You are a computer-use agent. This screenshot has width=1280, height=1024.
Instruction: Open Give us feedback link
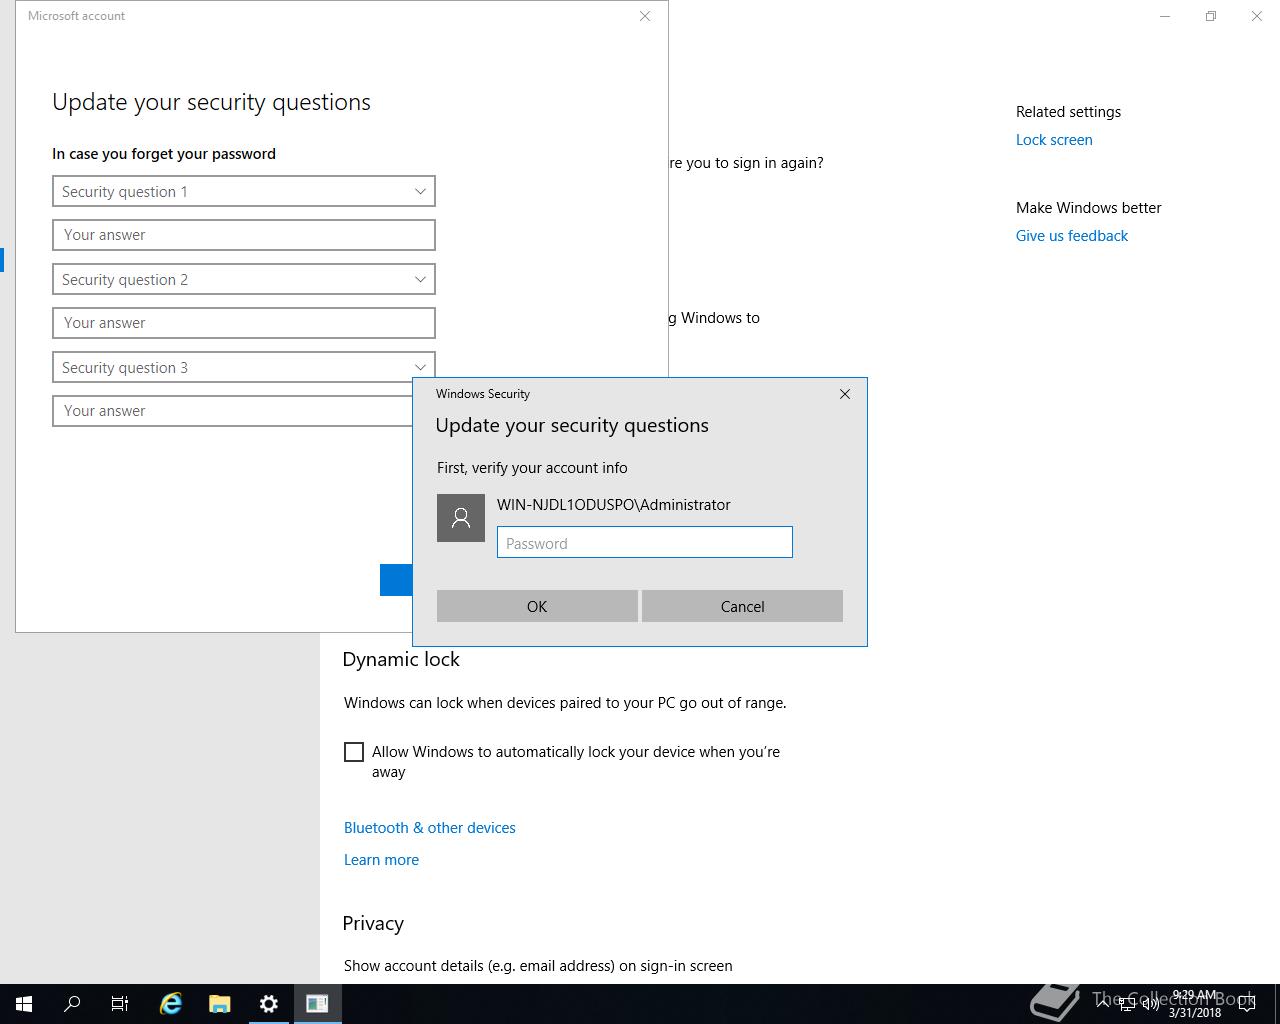point(1072,236)
